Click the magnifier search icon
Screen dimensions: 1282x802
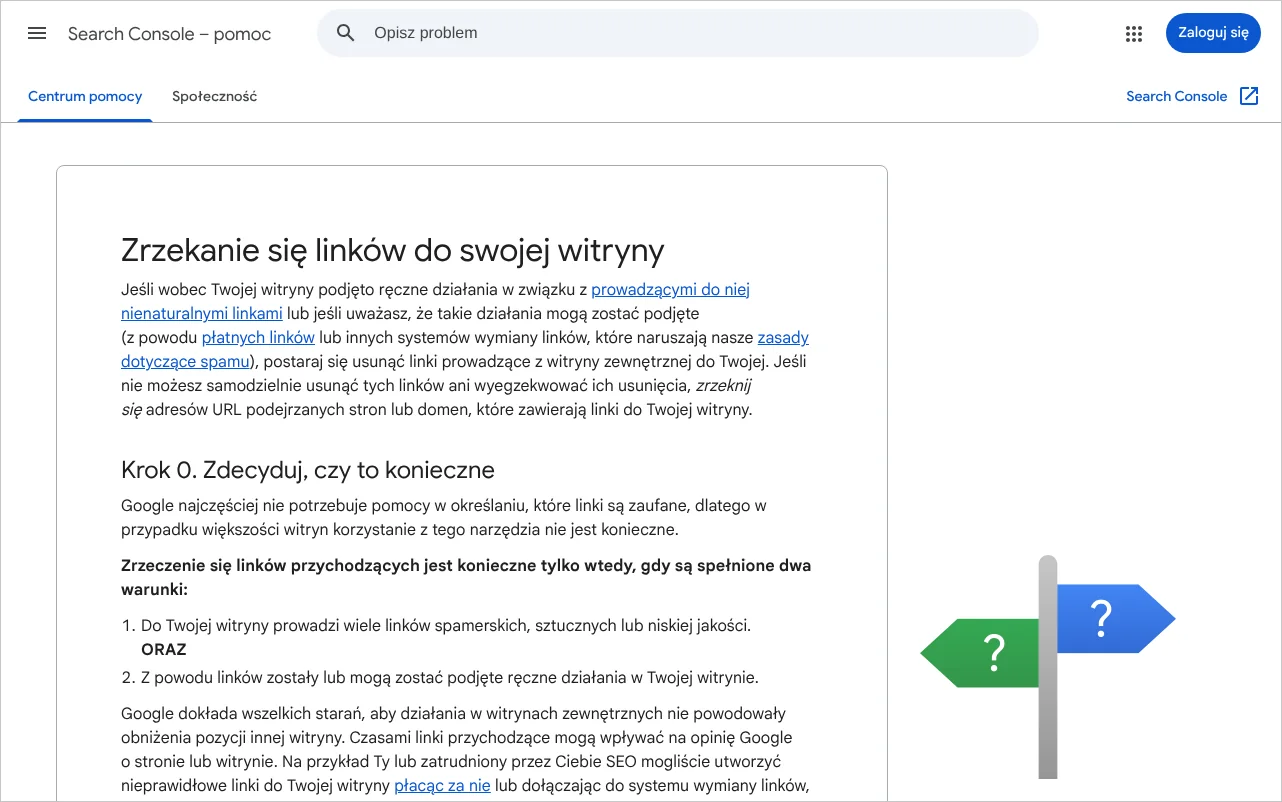tap(346, 33)
